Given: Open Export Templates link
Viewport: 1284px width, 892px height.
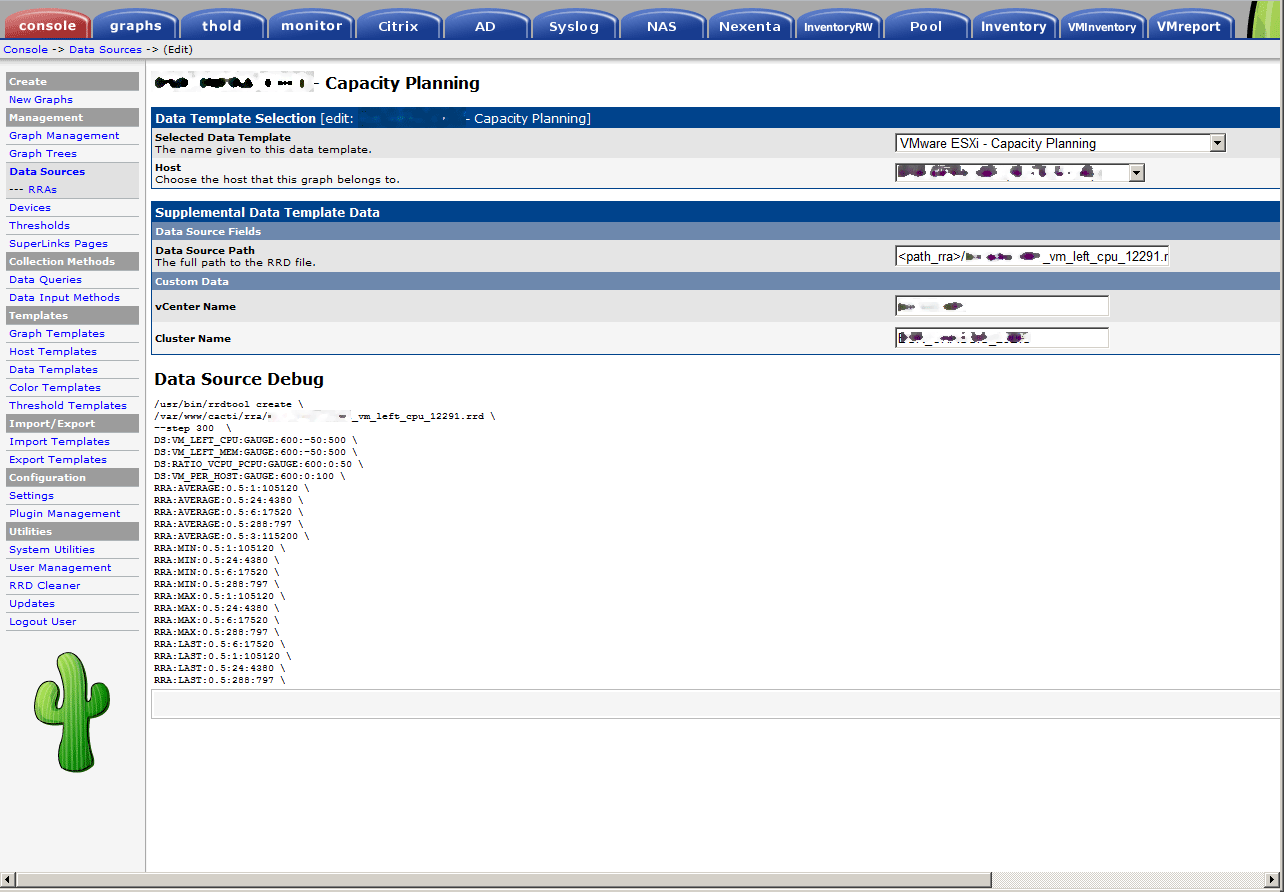Looking at the screenshot, I should pyautogui.click(x=58, y=459).
